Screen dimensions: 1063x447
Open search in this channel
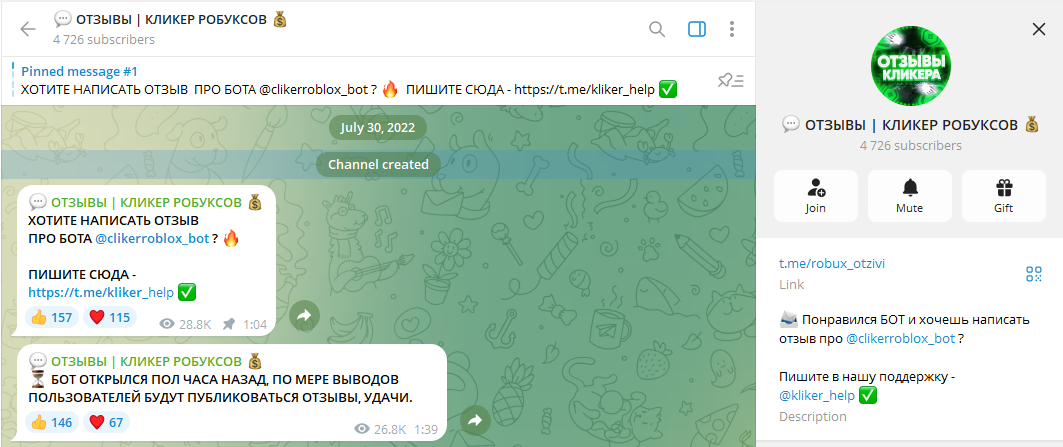pyautogui.click(x=657, y=29)
